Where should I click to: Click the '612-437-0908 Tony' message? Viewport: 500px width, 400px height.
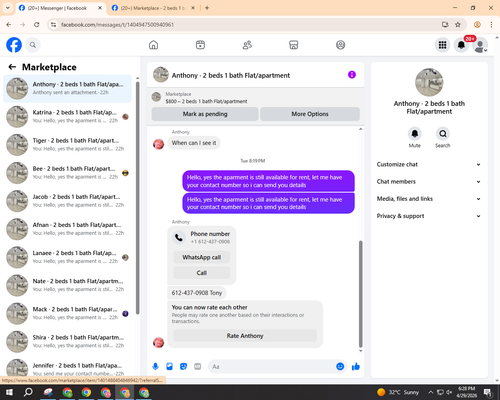pos(197,293)
